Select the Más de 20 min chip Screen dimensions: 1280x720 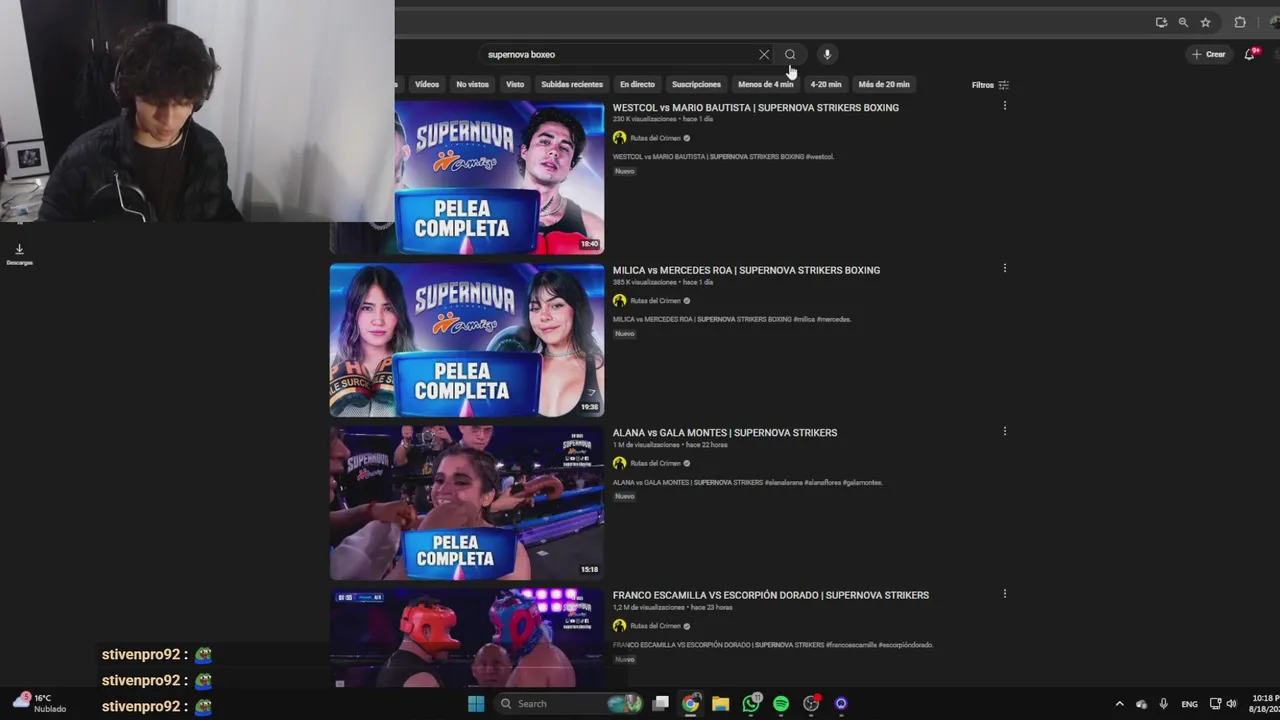point(884,84)
